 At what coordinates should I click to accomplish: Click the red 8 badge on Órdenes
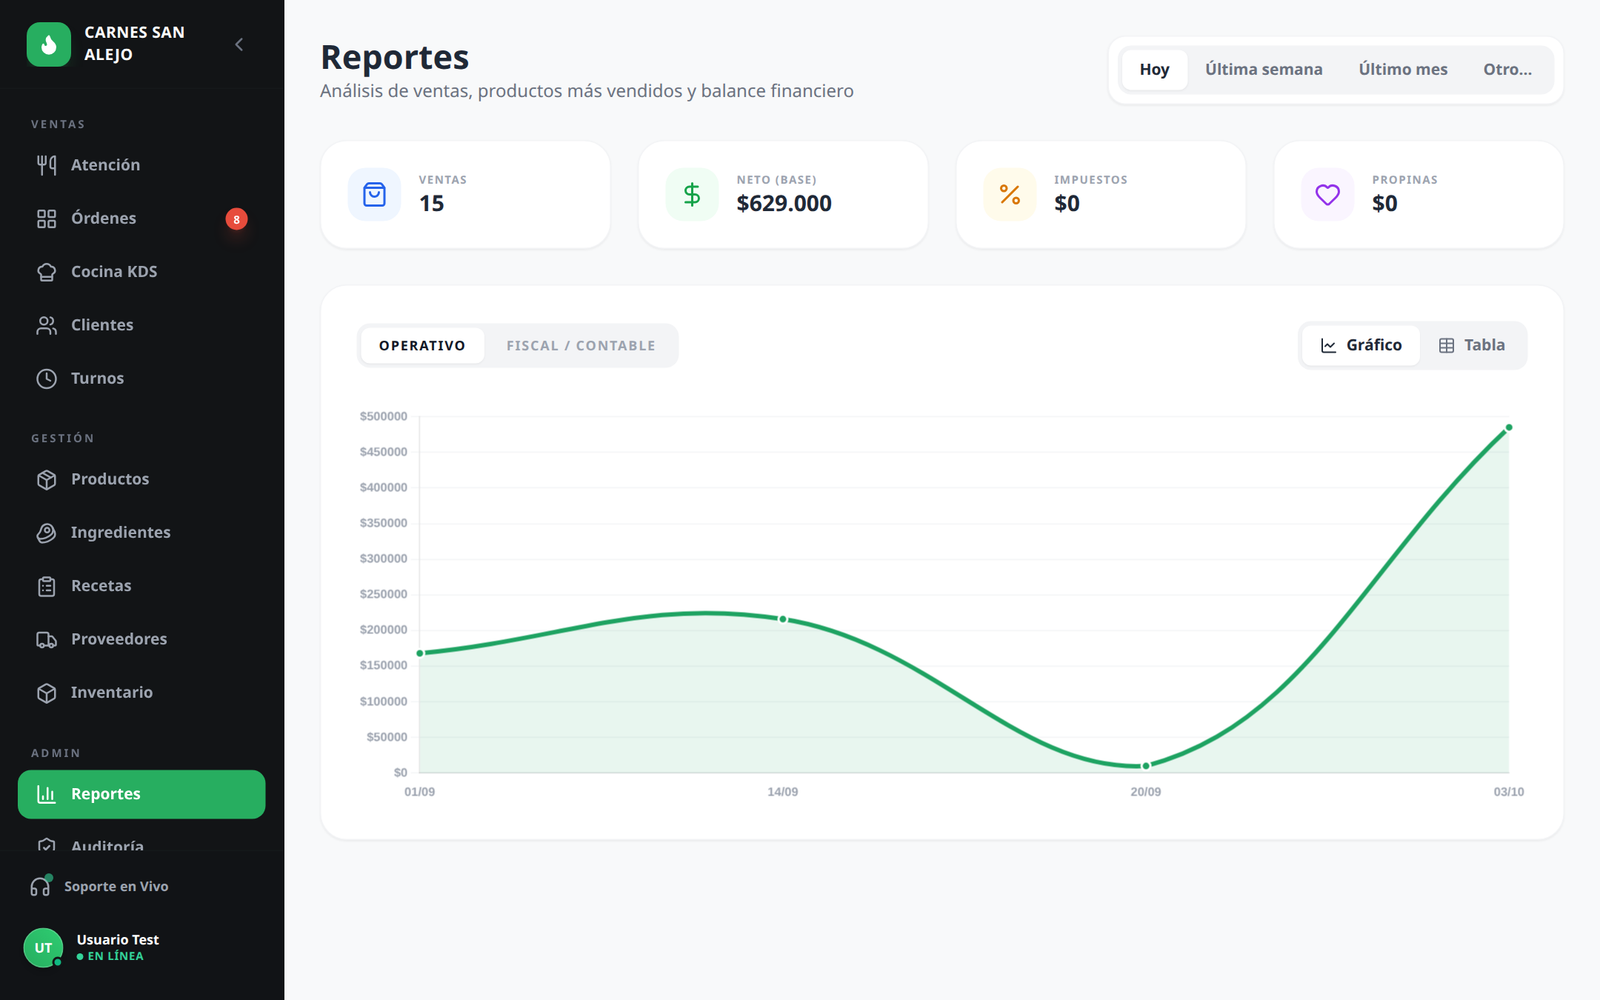pyautogui.click(x=236, y=219)
